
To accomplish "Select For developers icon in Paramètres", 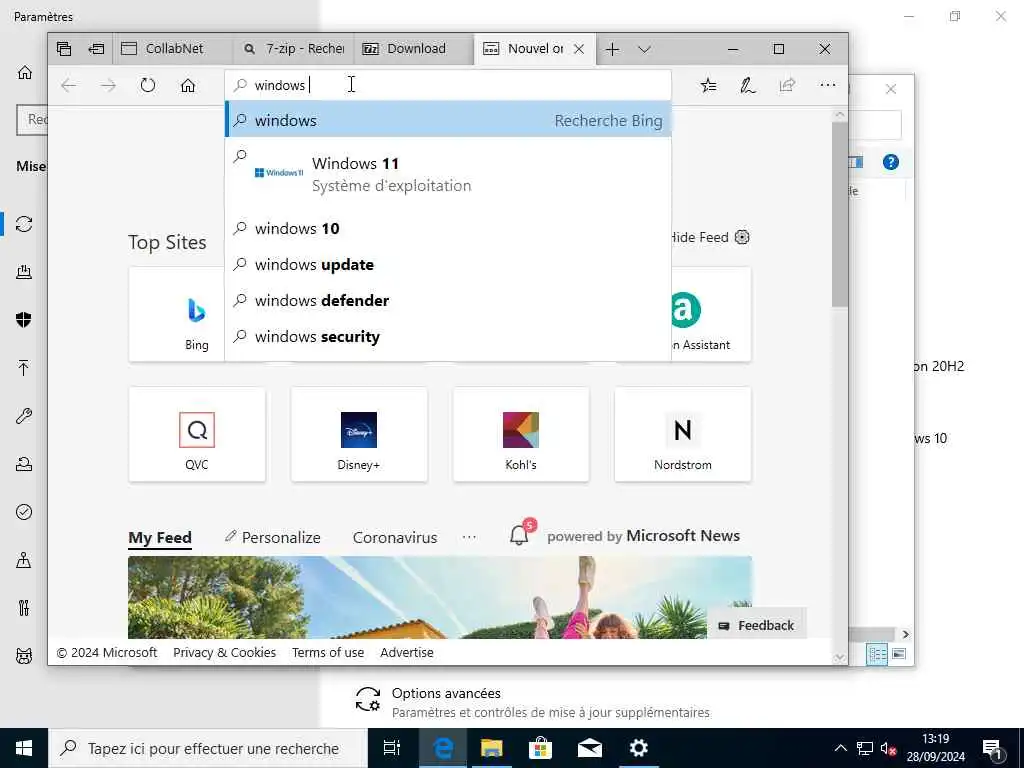I will click(24, 608).
